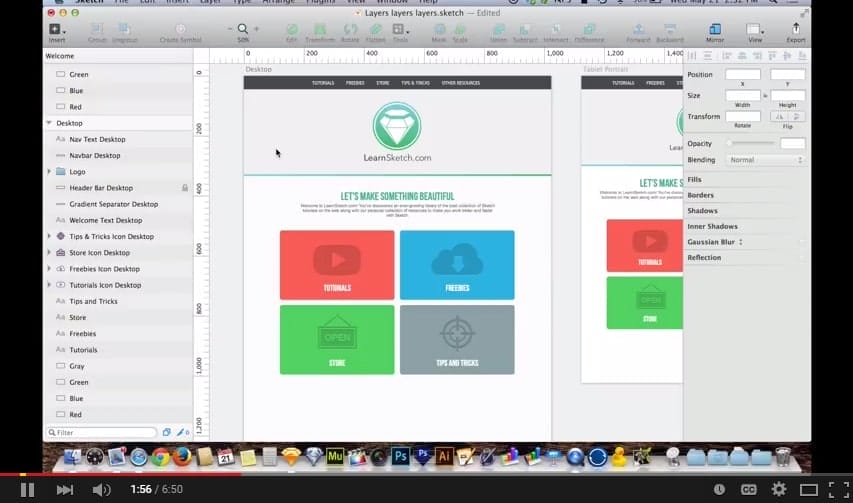The image size is (853, 503).
Task: Select the Navbar Desktop layer
Action: tap(118, 156)
